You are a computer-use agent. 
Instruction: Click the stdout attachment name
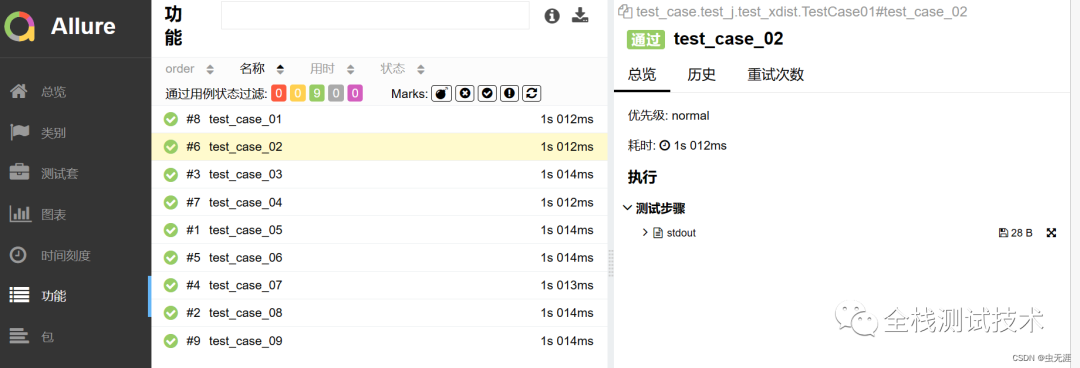coord(681,233)
